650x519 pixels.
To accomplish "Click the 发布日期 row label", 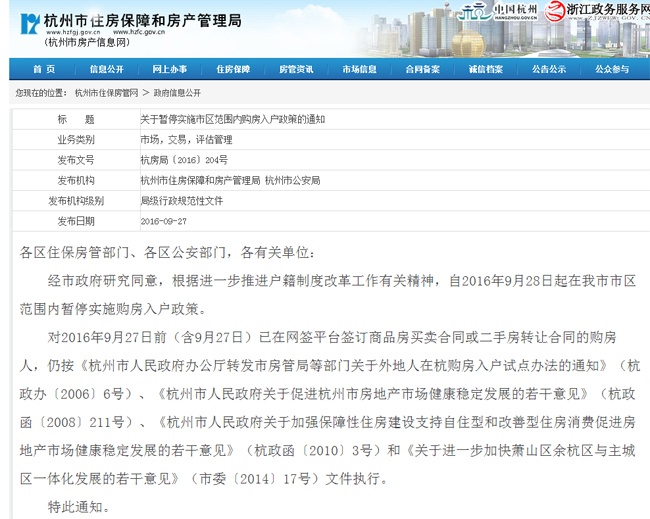I will (76, 221).
